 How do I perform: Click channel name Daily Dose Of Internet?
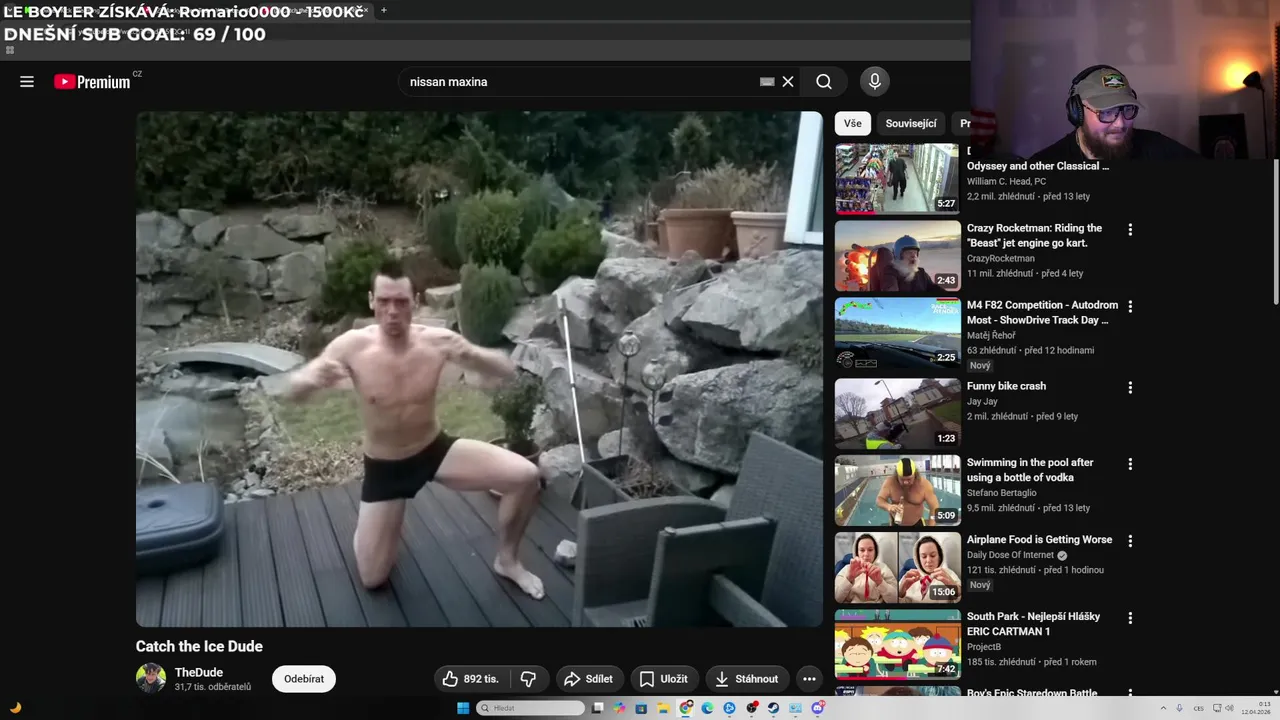(1010, 555)
